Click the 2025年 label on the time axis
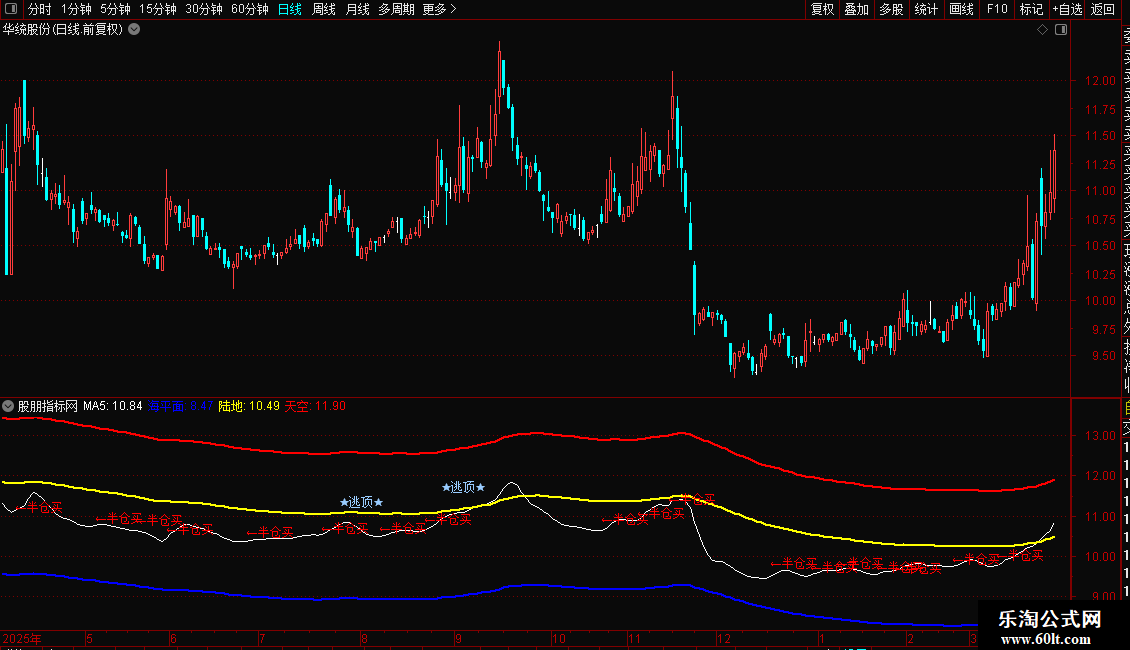Viewport: 1130px width, 650px height. point(22,638)
